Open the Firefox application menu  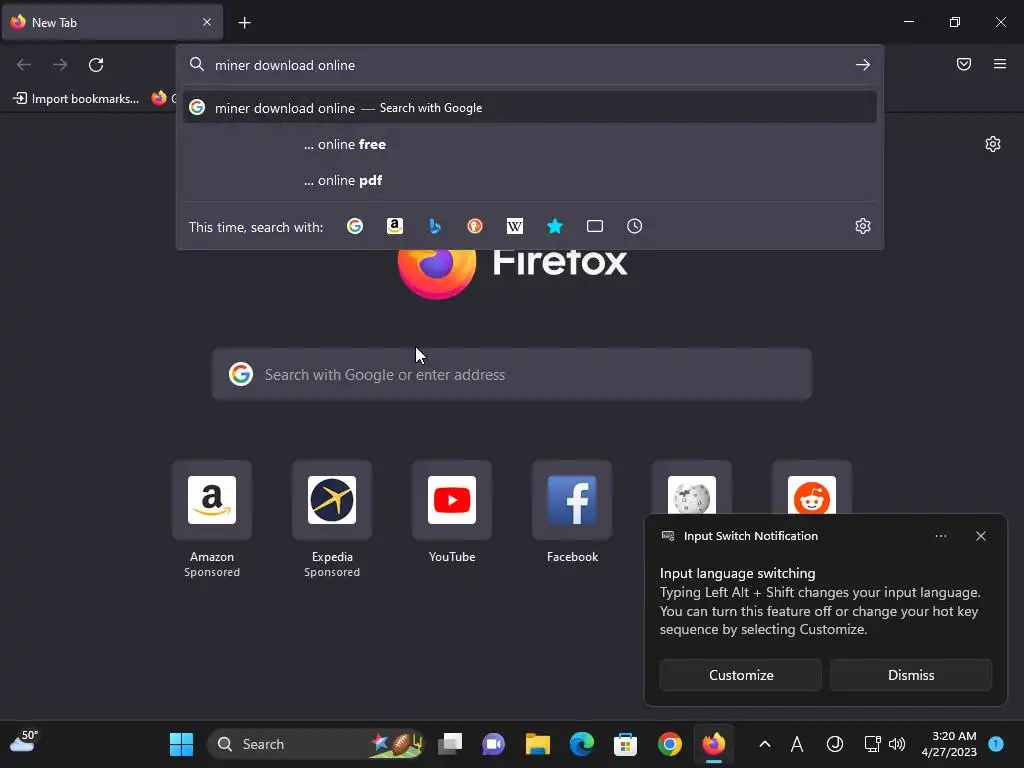[1000, 64]
